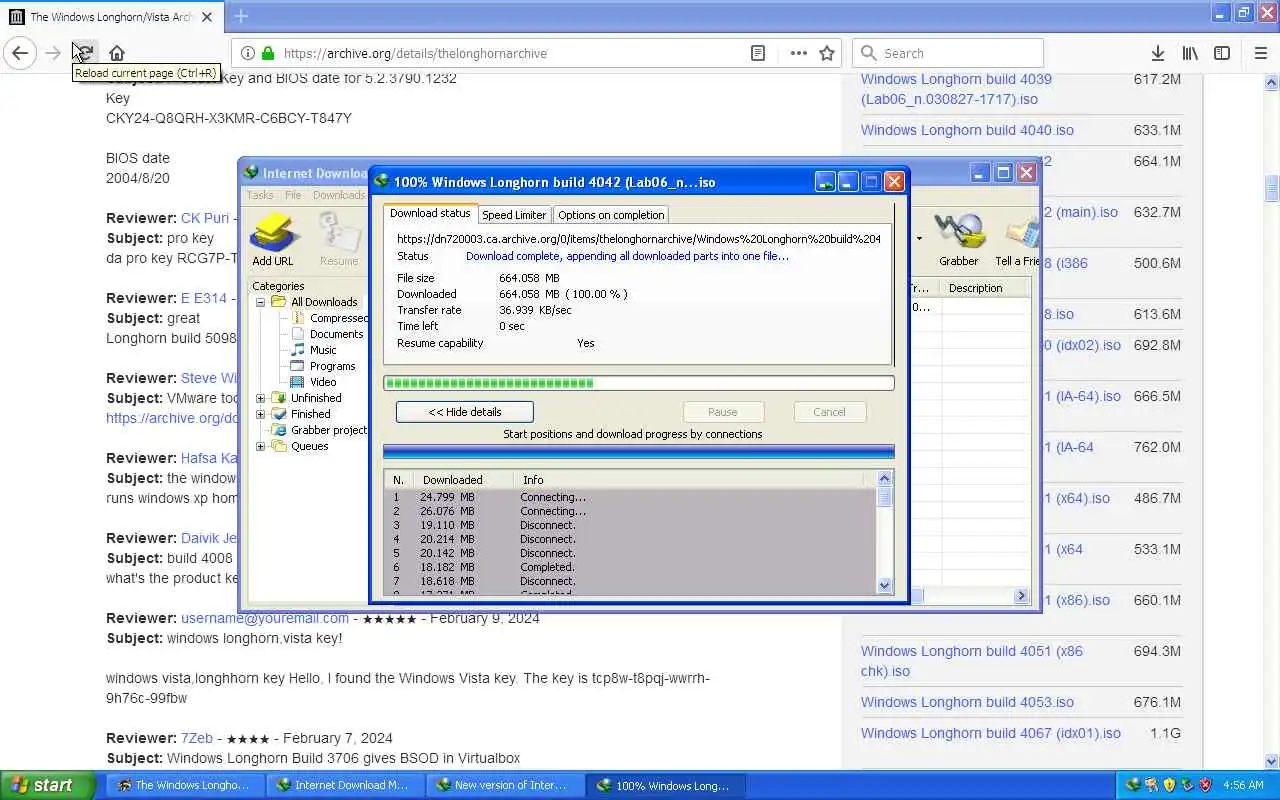Open new tab with plus button
Viewport: 1280px width, 800px height.
point(241,16)
